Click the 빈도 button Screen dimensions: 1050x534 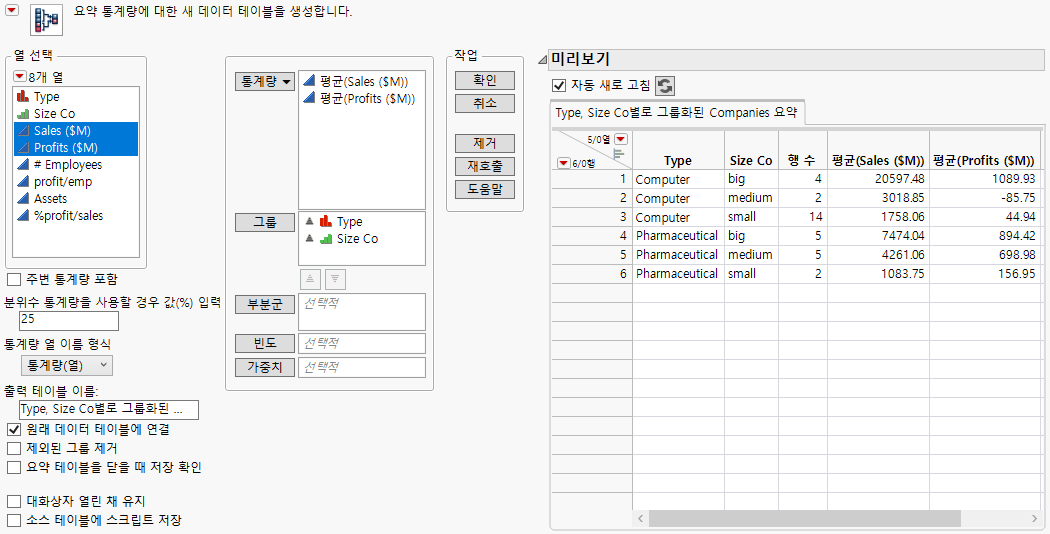pos(265,344)
